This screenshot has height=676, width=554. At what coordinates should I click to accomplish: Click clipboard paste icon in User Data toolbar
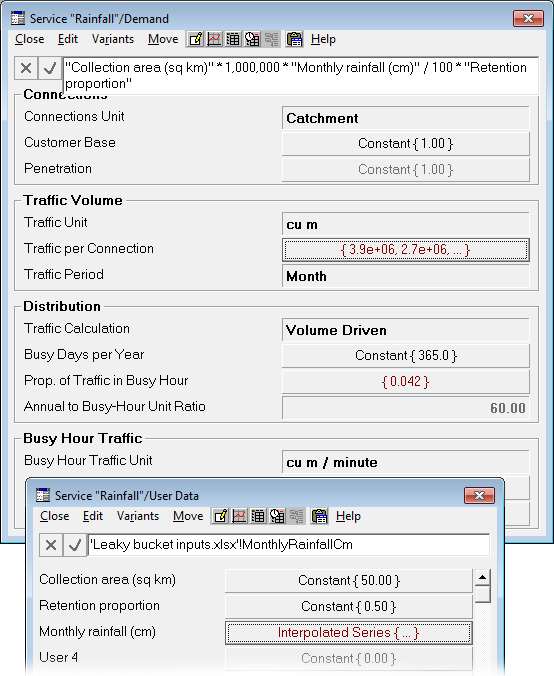(319, 516)
